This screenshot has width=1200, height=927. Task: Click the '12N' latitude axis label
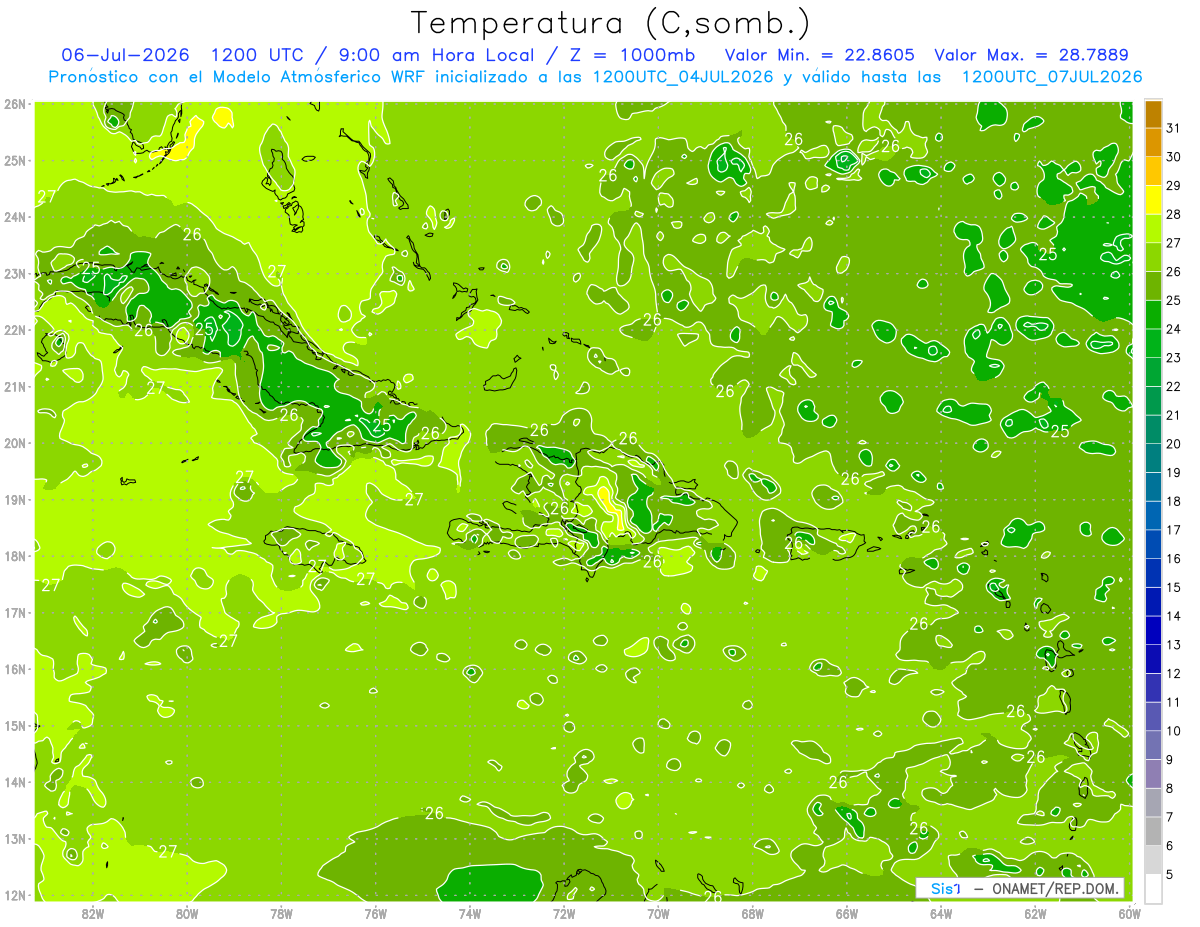[x=14, y=895]
